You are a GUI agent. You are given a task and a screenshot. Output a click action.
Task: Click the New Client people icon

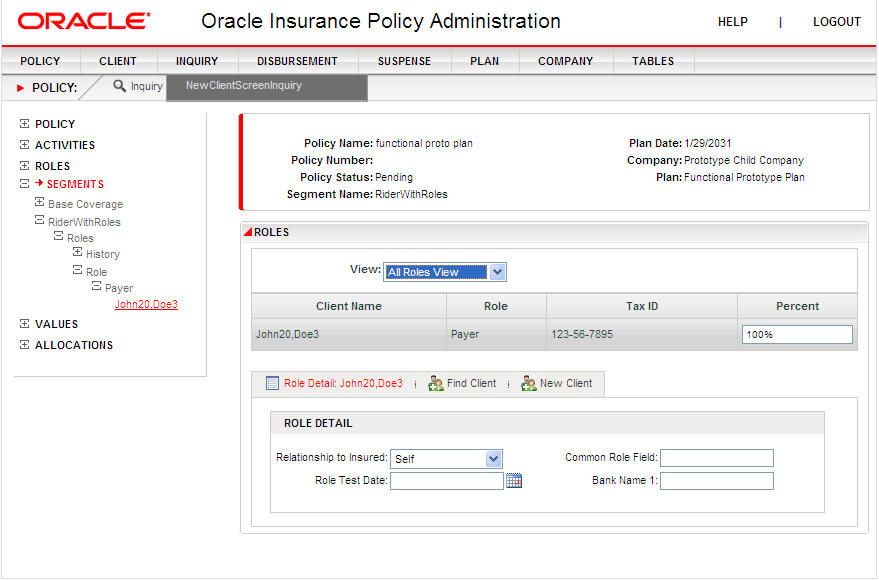pos(529,383)
